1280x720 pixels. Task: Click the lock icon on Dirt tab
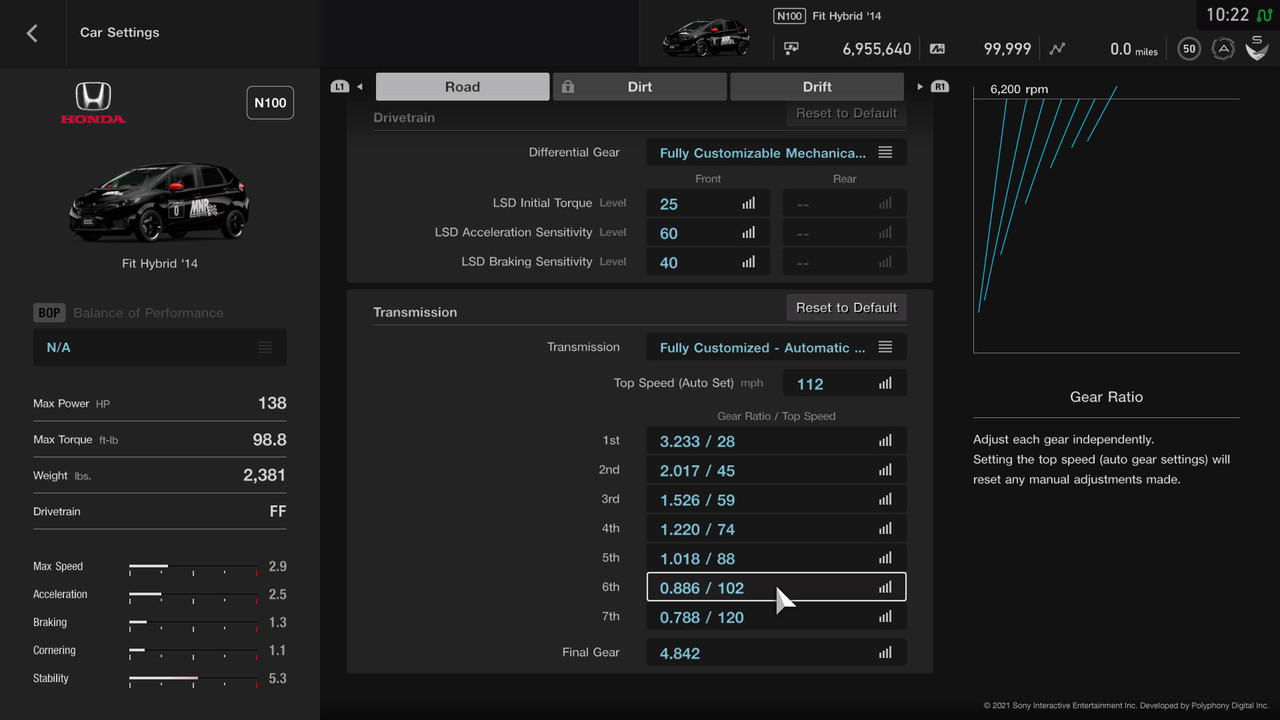point(568,87)
